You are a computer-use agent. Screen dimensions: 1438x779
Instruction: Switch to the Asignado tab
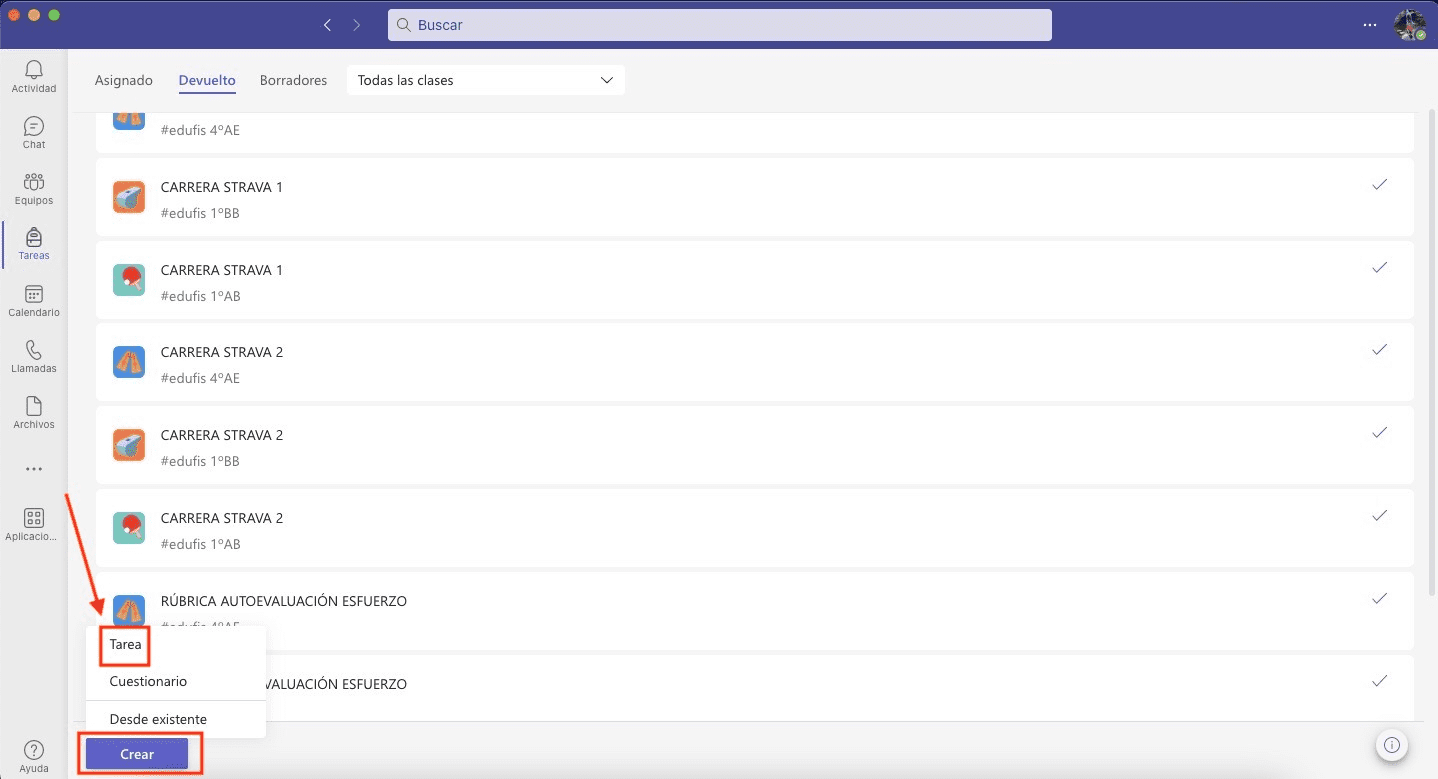pyautogui.click(x=123, y=80)
